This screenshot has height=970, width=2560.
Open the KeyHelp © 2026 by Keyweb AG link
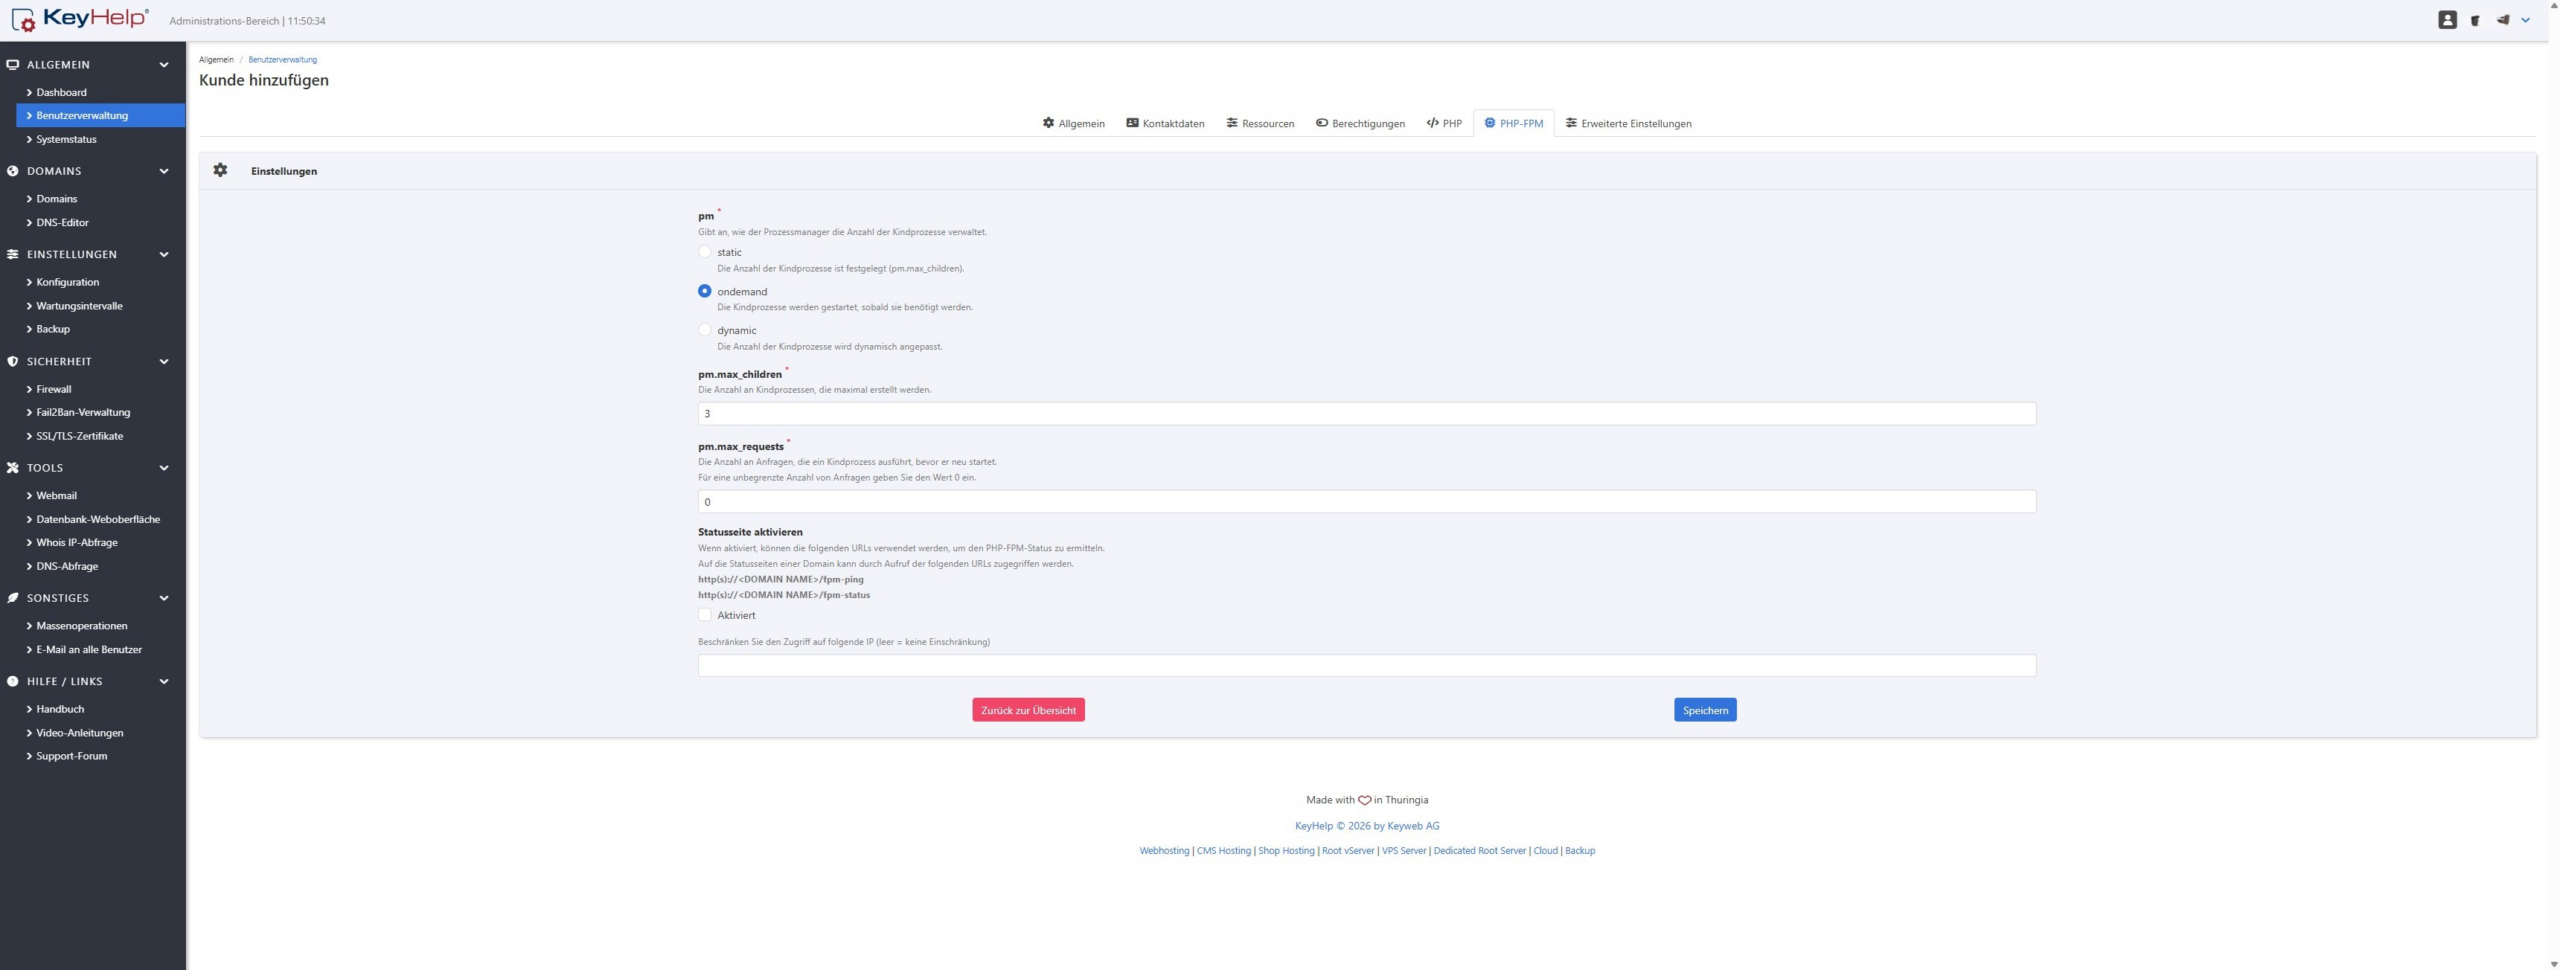(x=1367, y=826)
